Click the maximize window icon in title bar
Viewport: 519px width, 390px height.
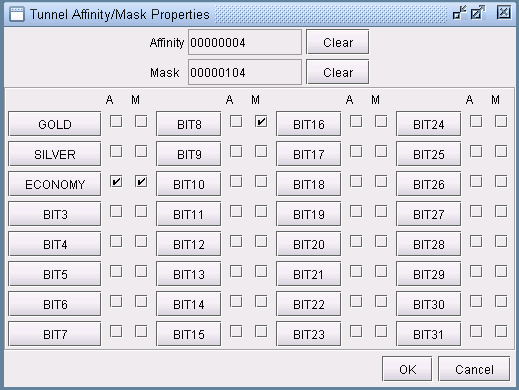tap(478, 13)
